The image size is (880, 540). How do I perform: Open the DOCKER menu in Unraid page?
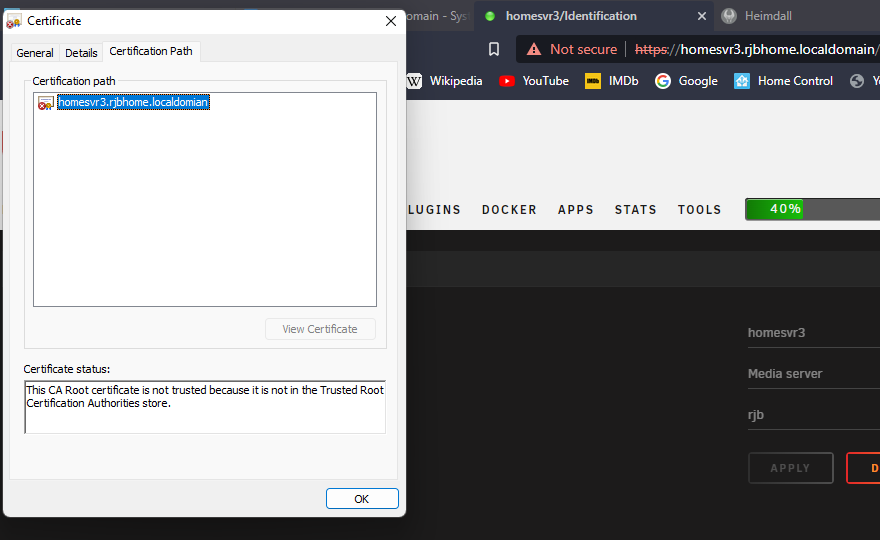tap(509, 209)
